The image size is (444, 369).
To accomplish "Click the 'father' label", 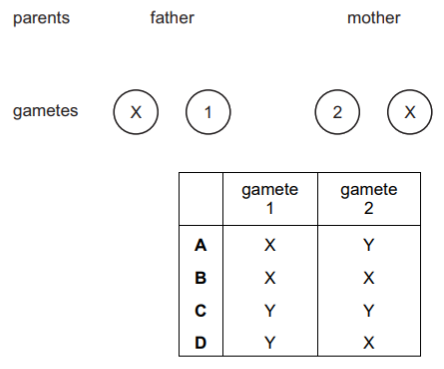I will point(172,17).
